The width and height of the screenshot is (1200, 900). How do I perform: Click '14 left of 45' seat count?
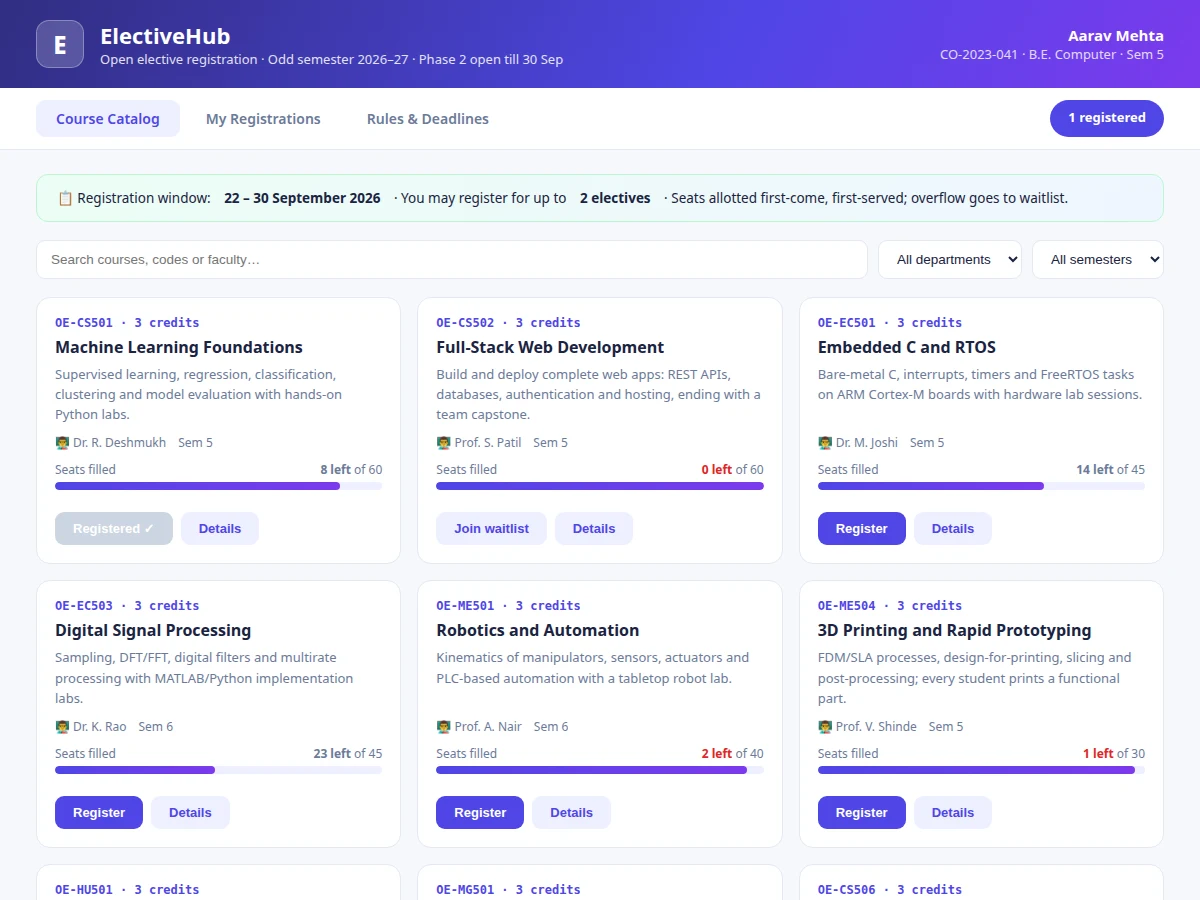(x=1110, y=469)
